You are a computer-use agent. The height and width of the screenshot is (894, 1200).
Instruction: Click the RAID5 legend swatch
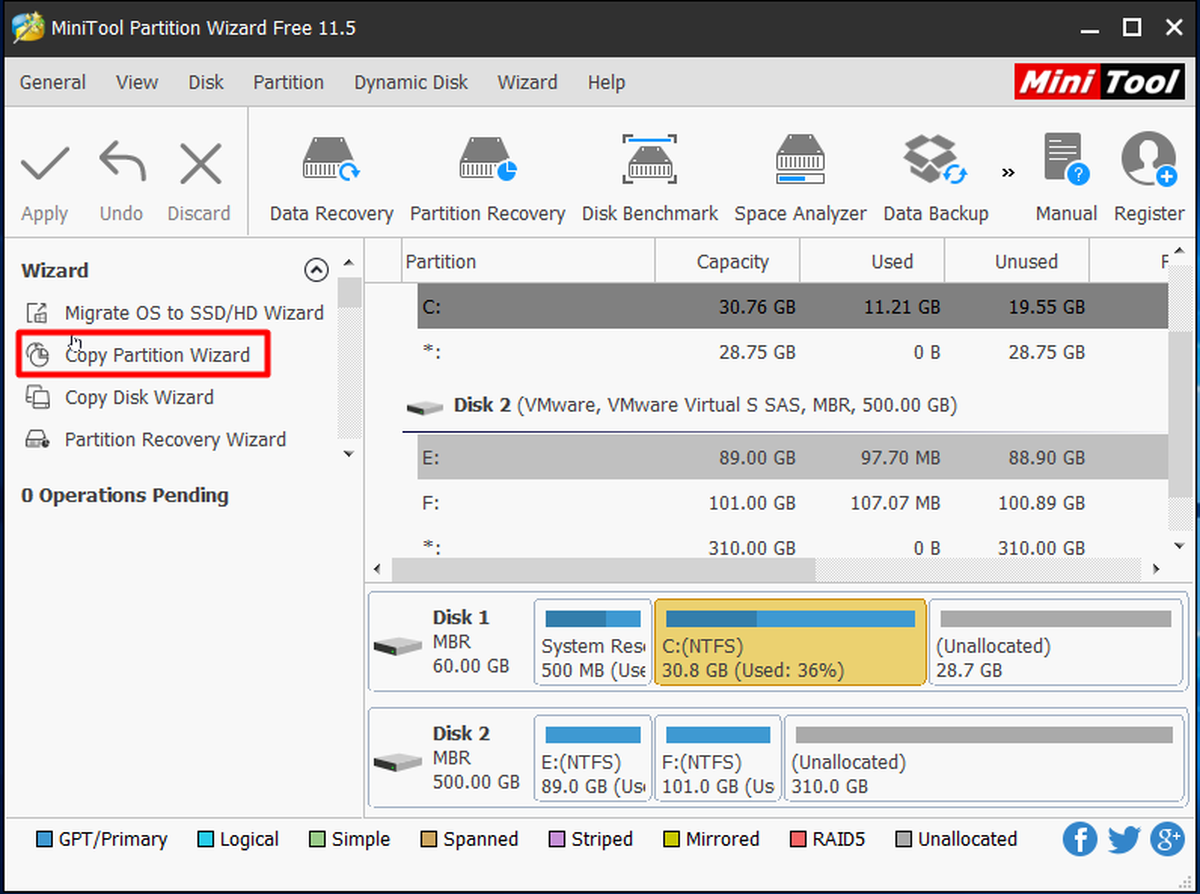pyautogui.click(x=797, y=839)
